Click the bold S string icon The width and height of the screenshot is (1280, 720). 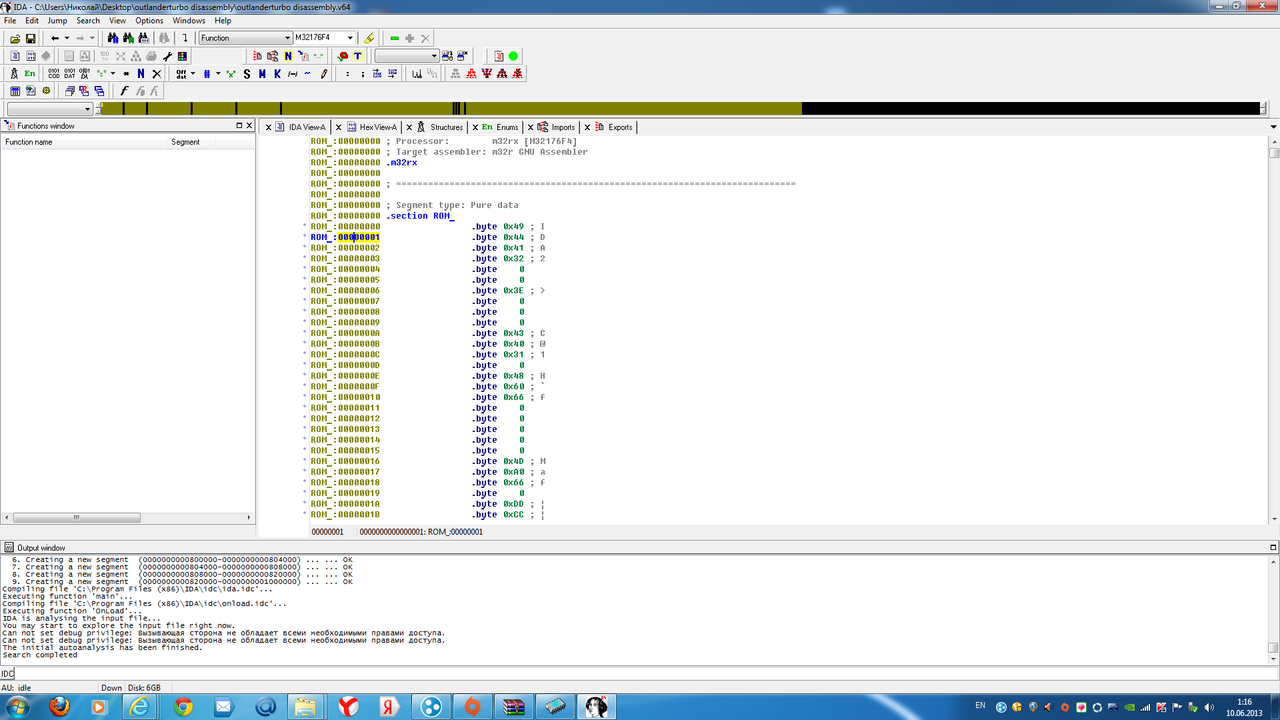click(x=247, y=74)
